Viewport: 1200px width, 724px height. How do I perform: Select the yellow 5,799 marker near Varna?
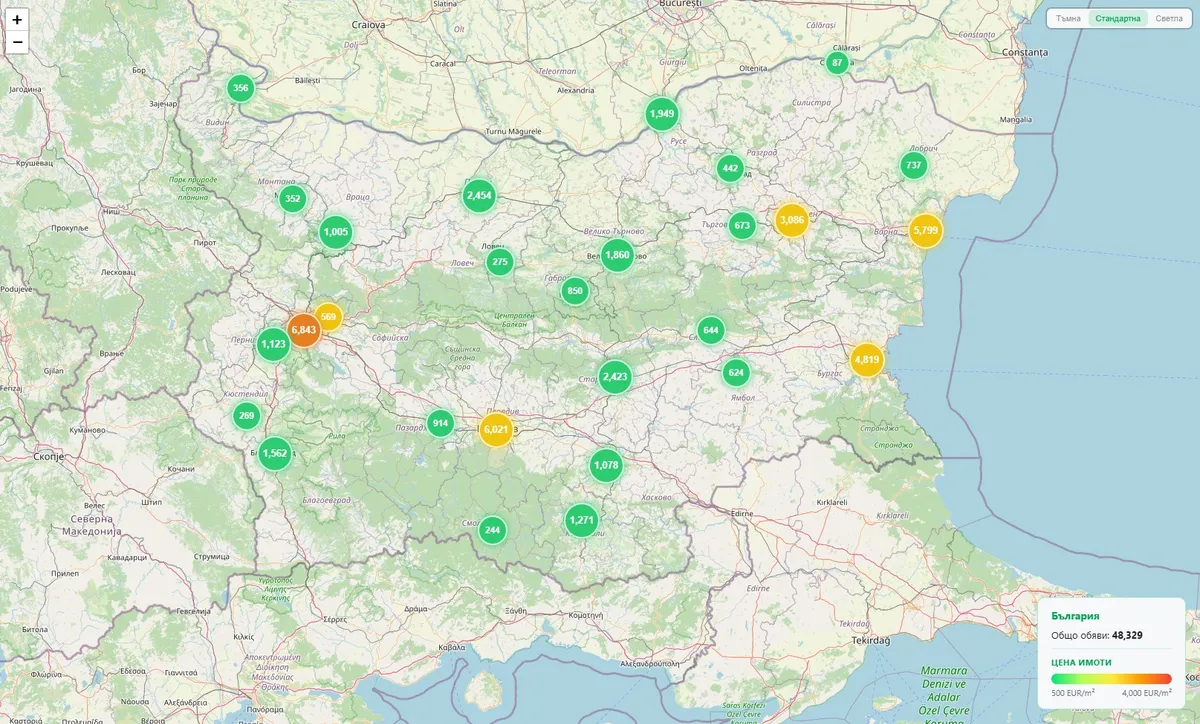pyautogui.click(x=925, y=232)
